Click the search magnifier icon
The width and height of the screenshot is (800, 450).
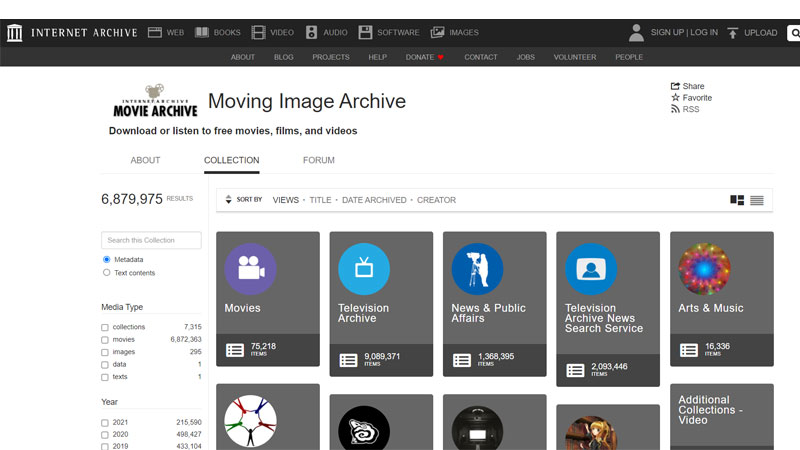click(794, 33)
